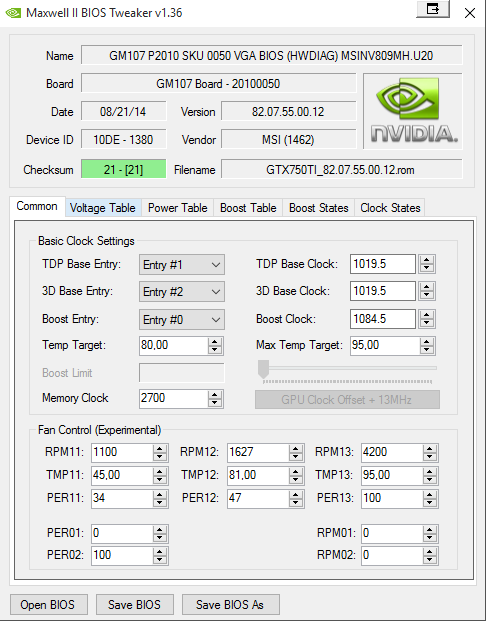
Task: Click the disabled Boost Limit field
Action: point(182,373)
